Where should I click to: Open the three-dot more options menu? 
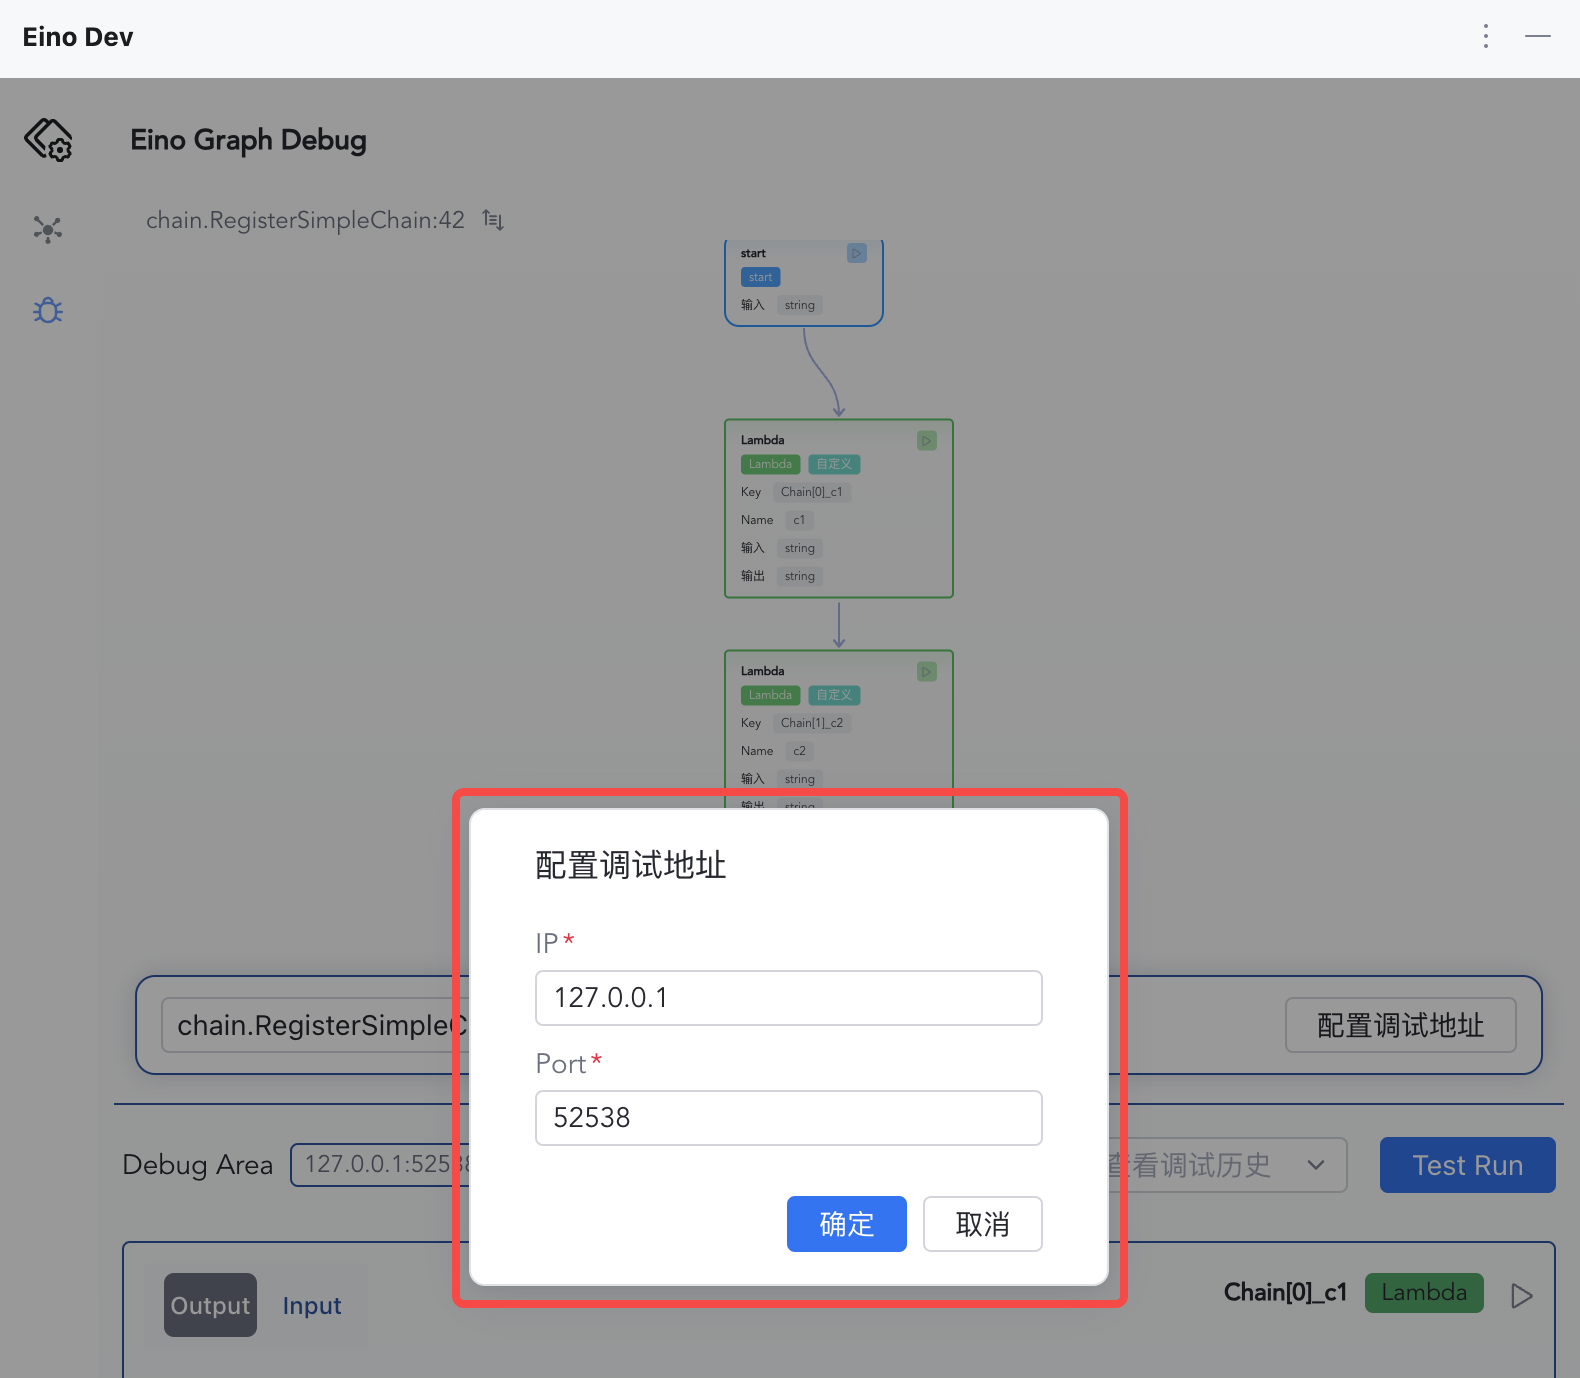[x=1486, y=37]
